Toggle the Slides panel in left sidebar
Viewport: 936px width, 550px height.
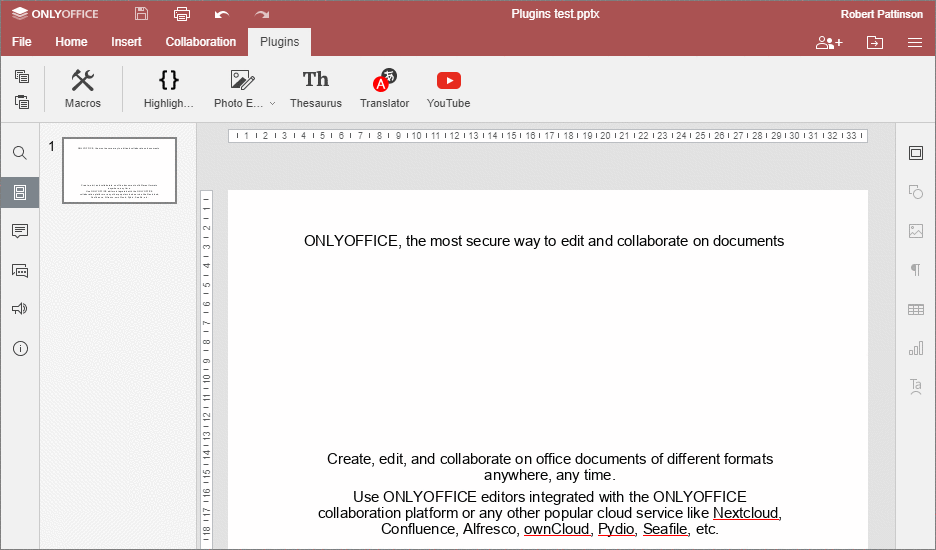(20, 192)
